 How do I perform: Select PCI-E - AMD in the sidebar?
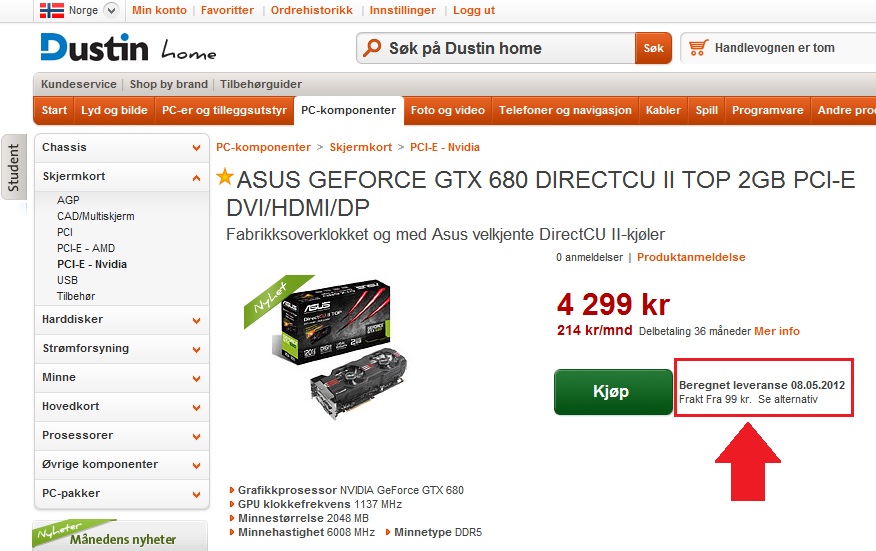85,248
